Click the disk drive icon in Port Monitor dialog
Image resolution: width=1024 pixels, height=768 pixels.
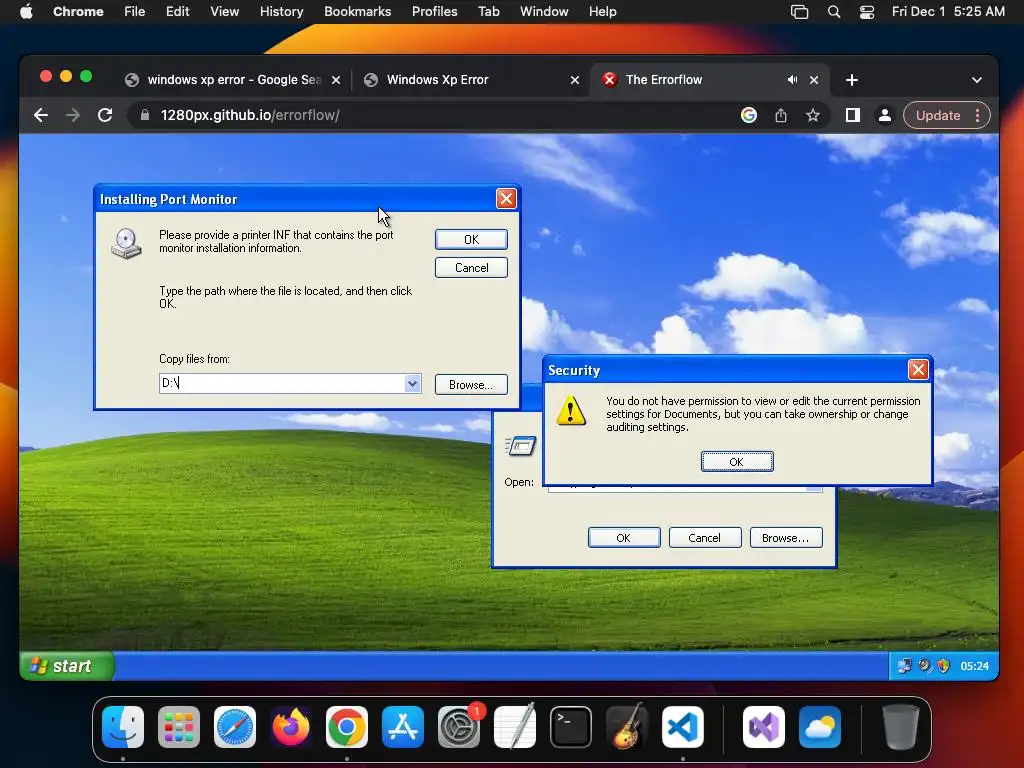click(127, 244)
